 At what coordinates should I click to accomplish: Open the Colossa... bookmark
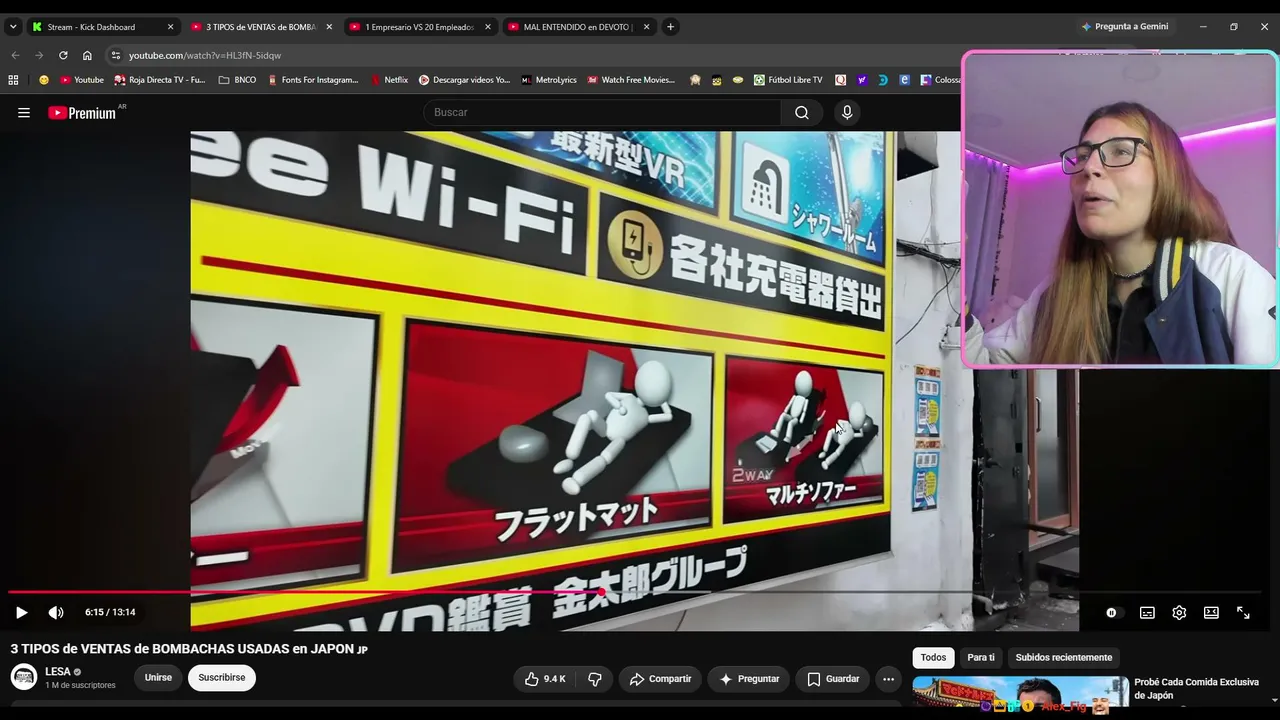click(x=940, y=80)
